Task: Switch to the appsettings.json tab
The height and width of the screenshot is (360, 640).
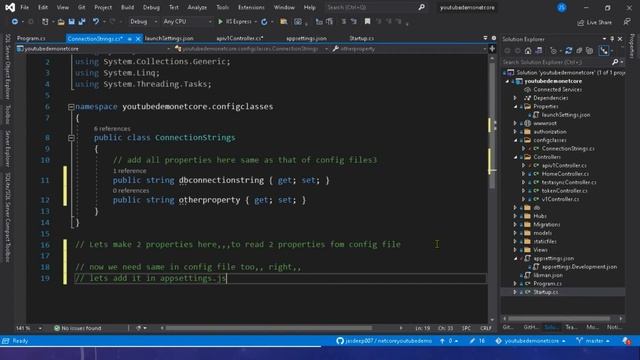Action: (x=306, y=38)
